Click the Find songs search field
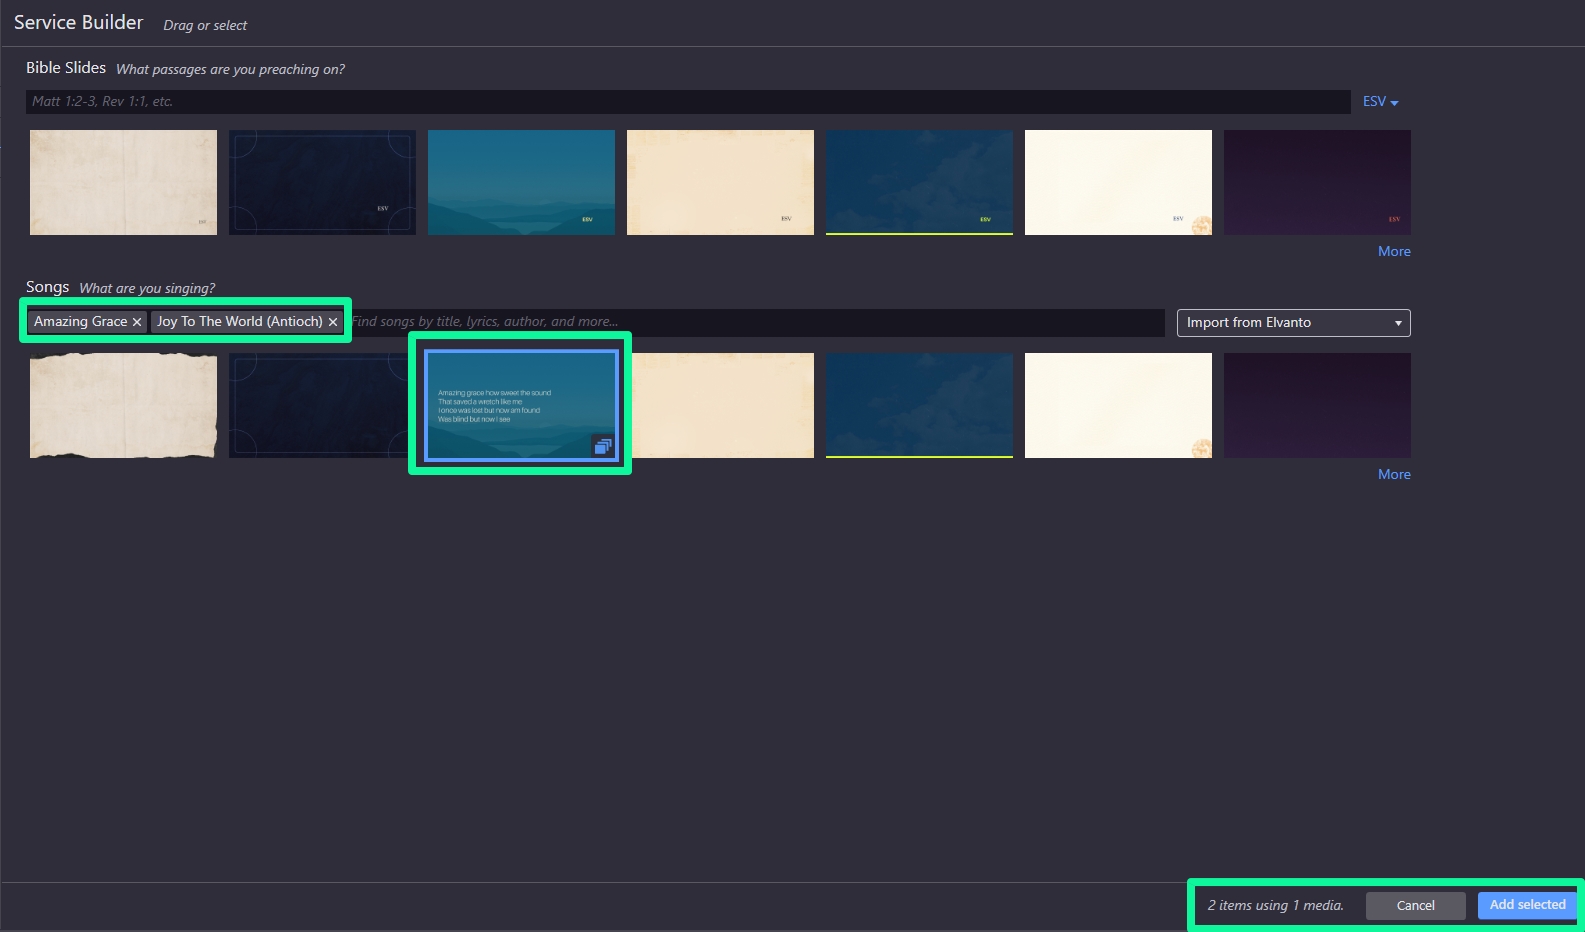 [x=756, y=322]
